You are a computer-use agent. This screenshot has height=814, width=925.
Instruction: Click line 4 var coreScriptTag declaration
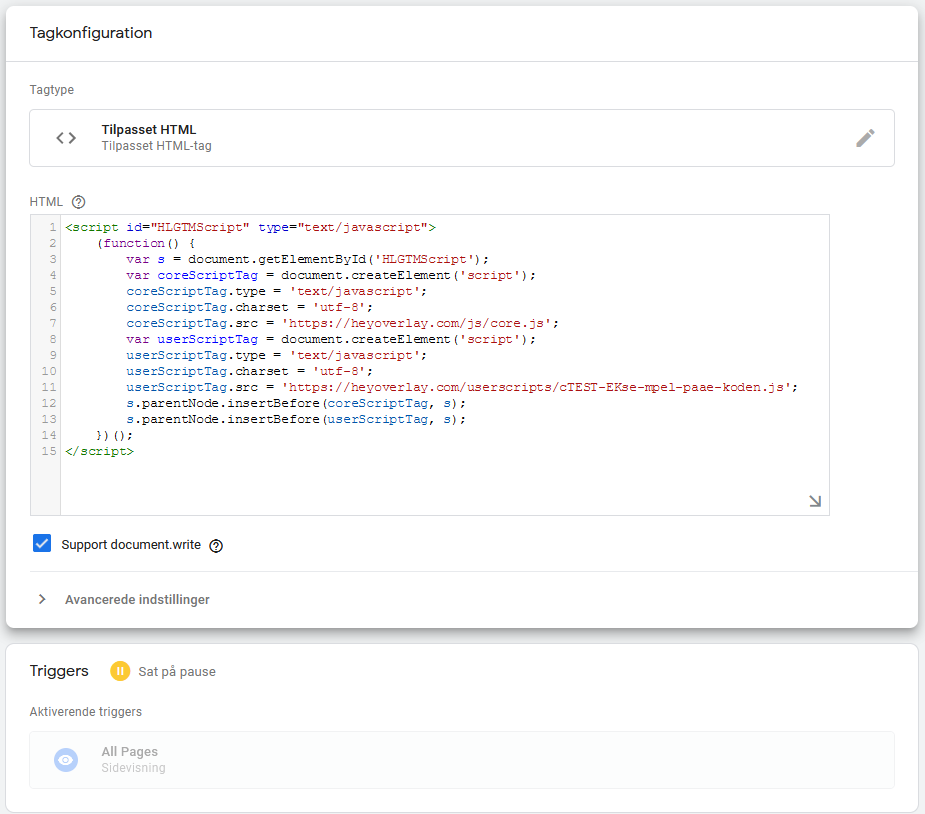click(331, 275)
